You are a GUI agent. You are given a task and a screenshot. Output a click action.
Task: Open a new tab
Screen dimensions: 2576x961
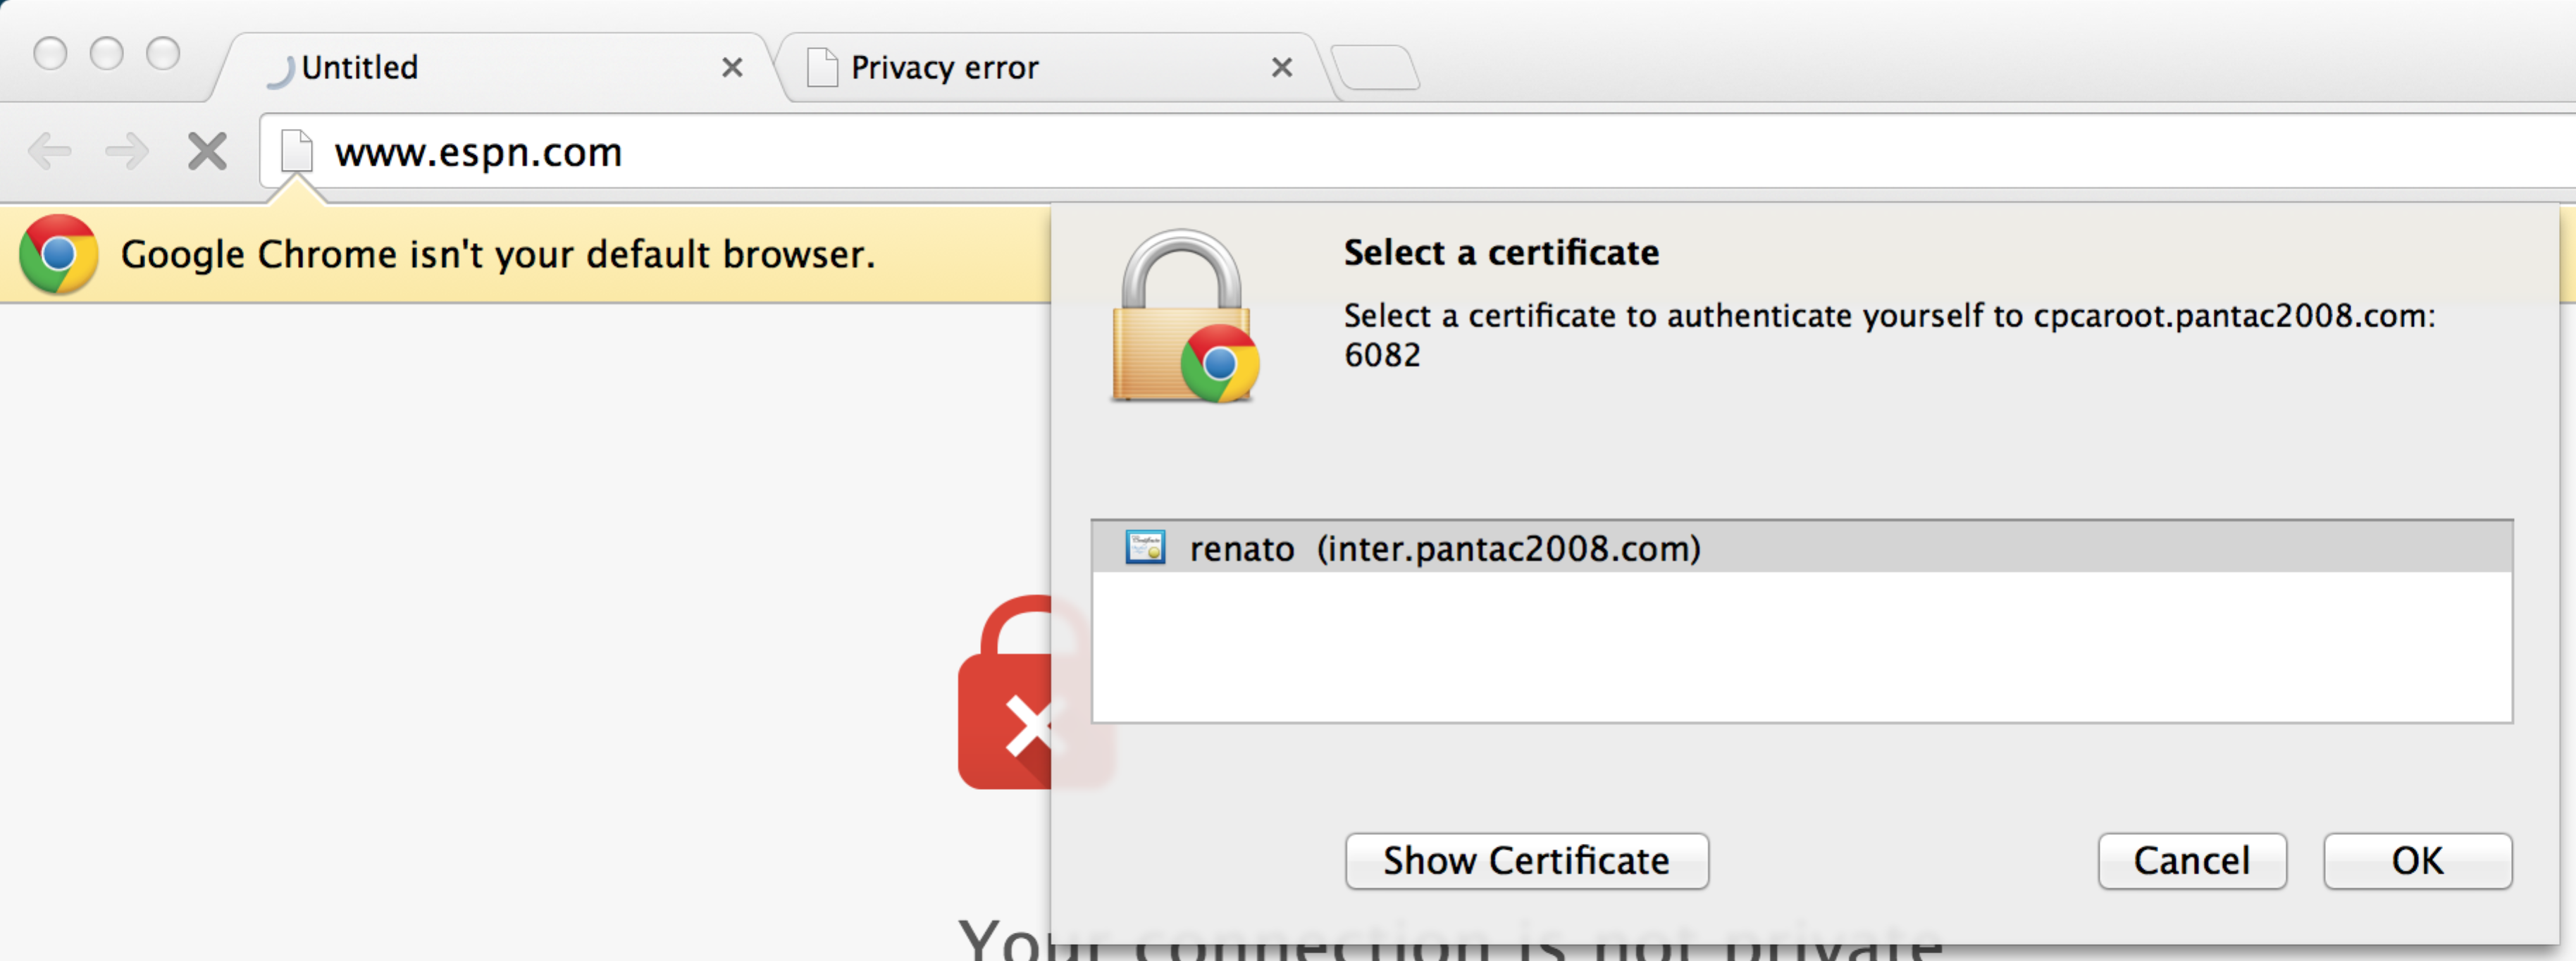click(x=1376, y=67)
